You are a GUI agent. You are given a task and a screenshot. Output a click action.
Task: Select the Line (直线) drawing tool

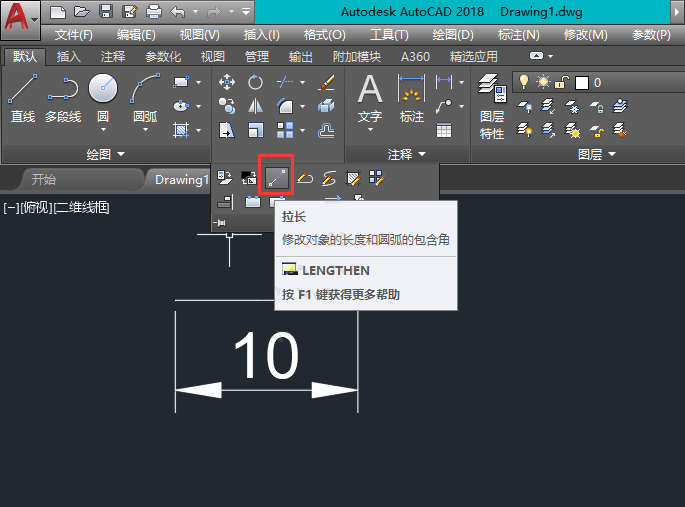pyautogui.click(x=22, y=100)
